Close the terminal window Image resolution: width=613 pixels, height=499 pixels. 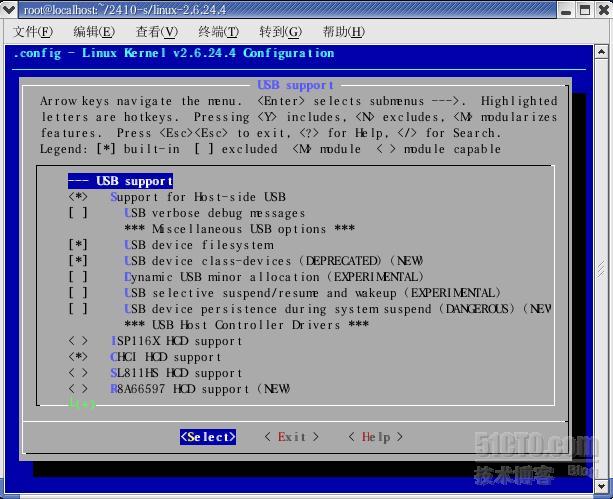click(x=604, y=10)
